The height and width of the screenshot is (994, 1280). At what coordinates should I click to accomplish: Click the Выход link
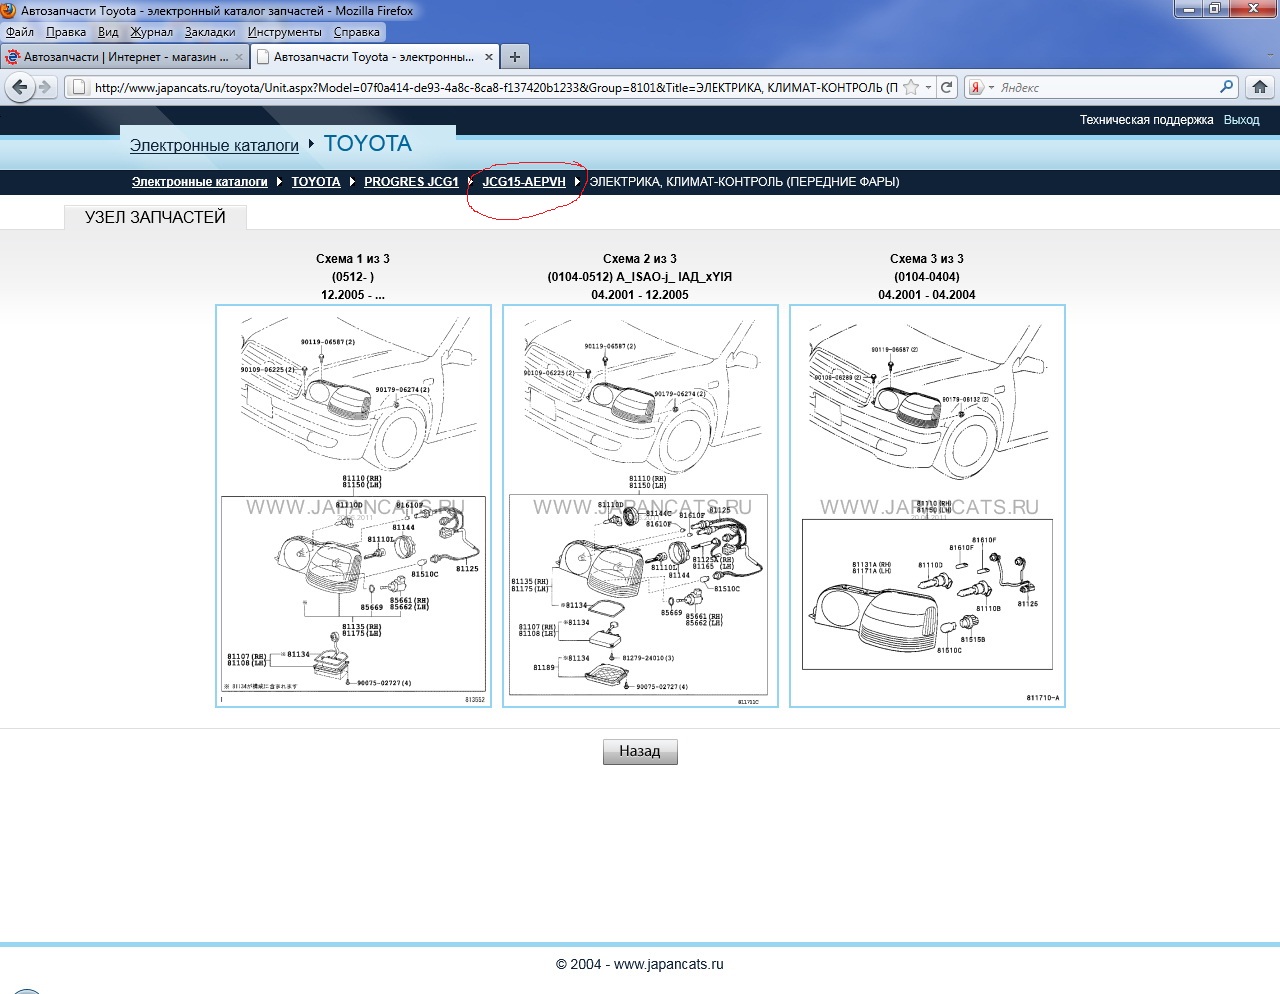(1241, 120)
